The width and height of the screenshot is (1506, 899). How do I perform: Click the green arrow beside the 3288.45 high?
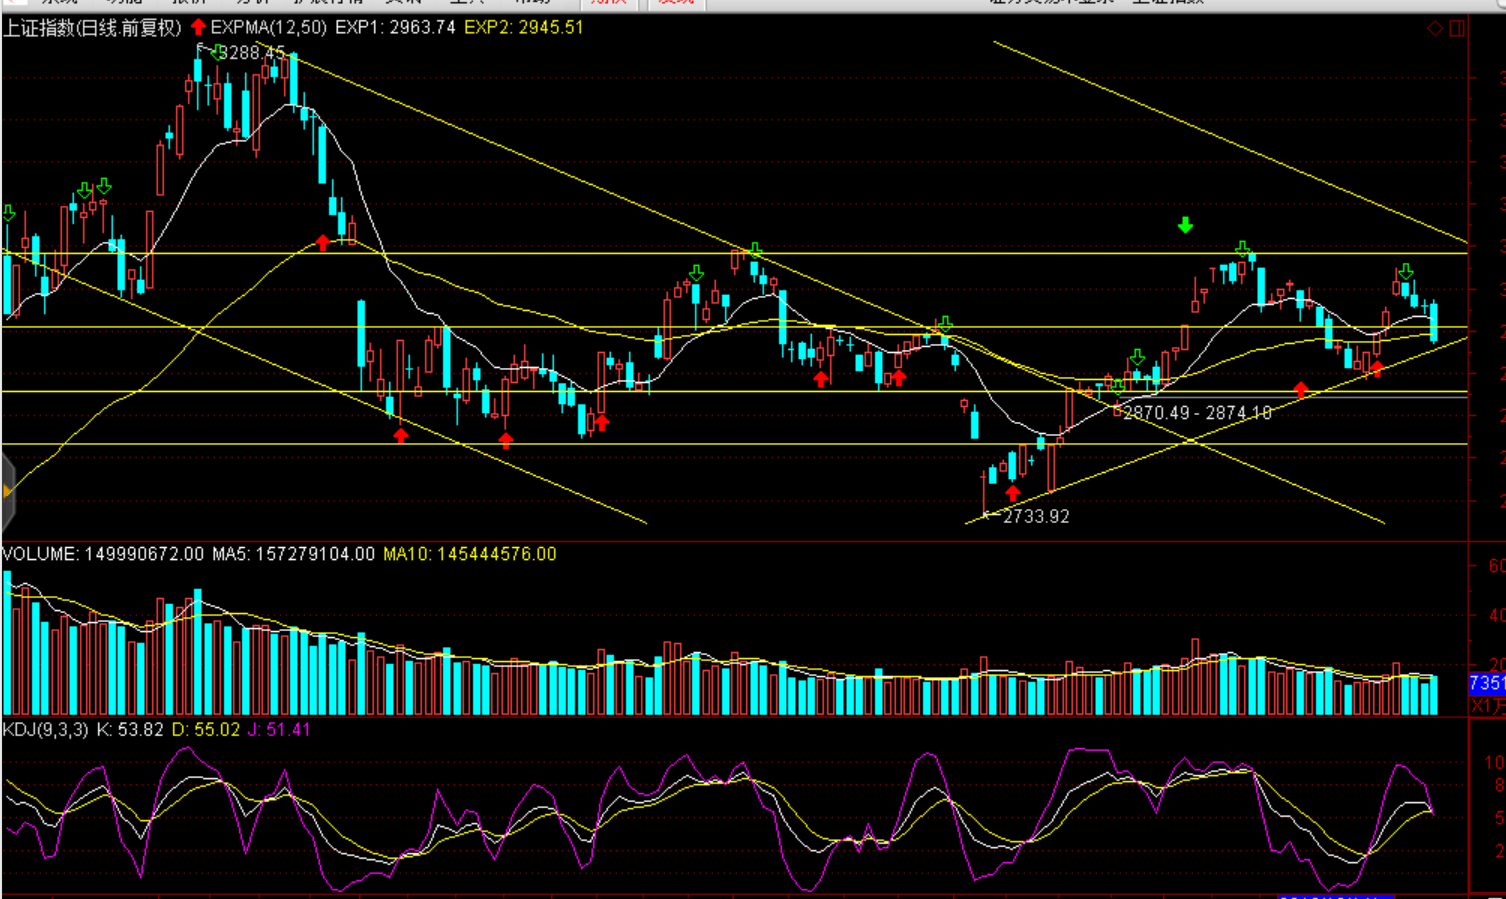216,52
